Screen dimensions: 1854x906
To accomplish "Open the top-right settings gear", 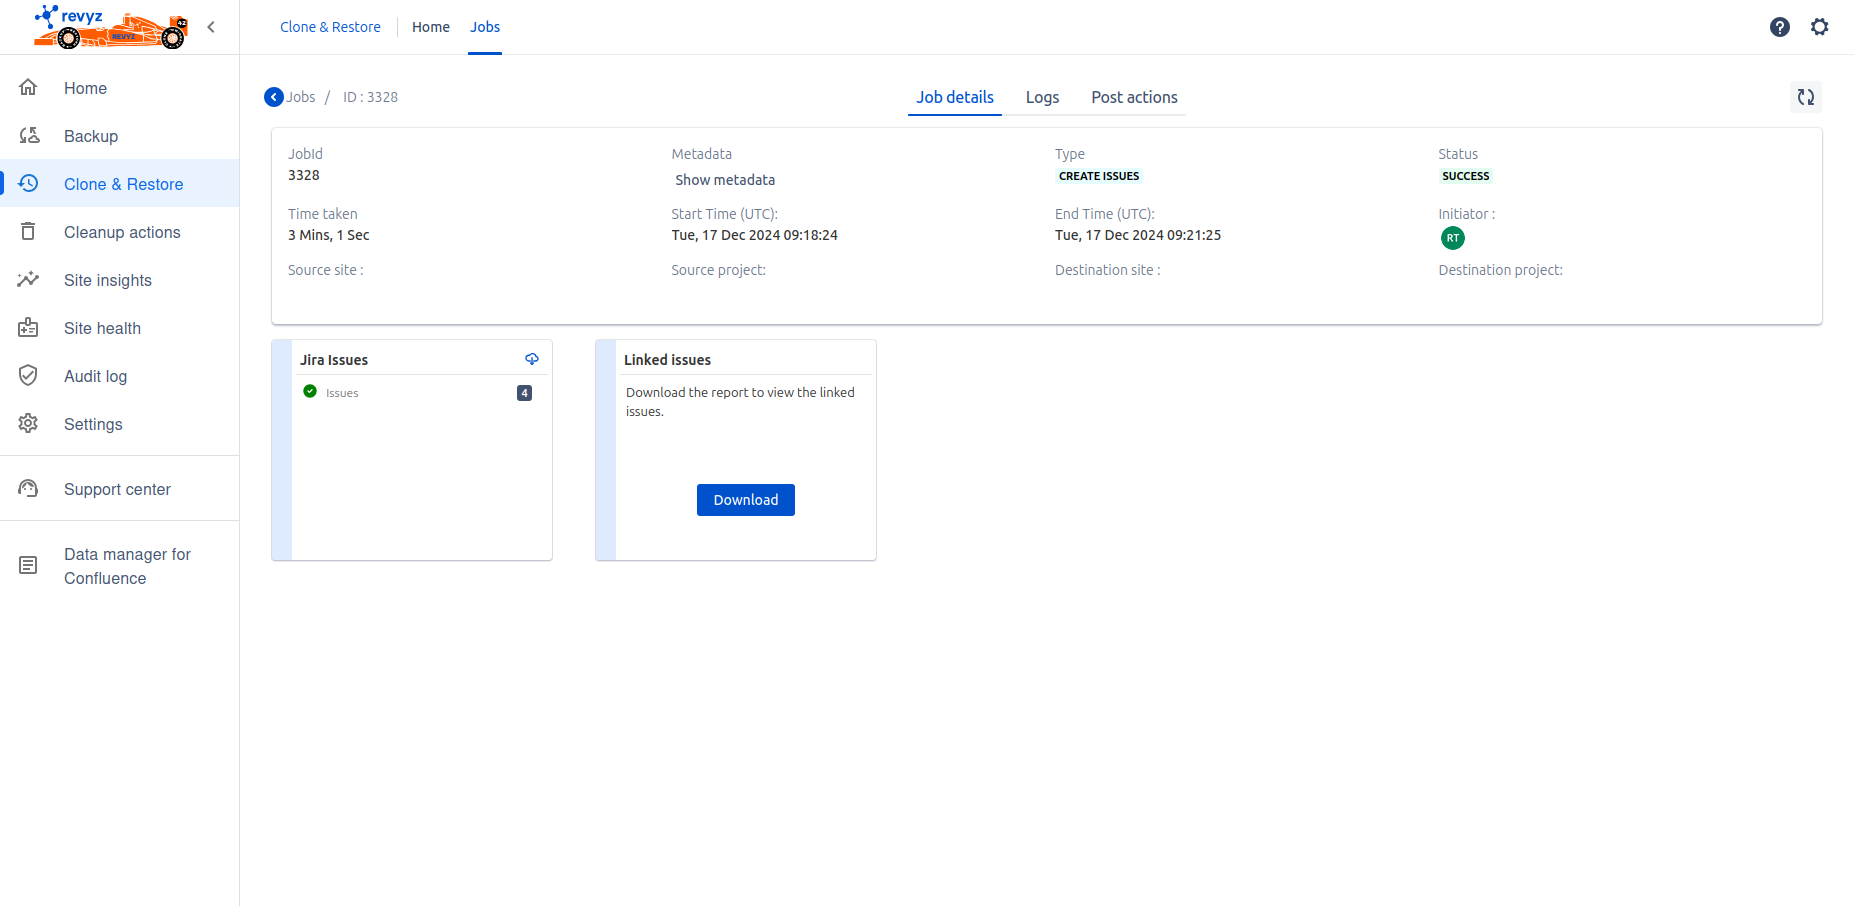I will tap(1819, 27).
